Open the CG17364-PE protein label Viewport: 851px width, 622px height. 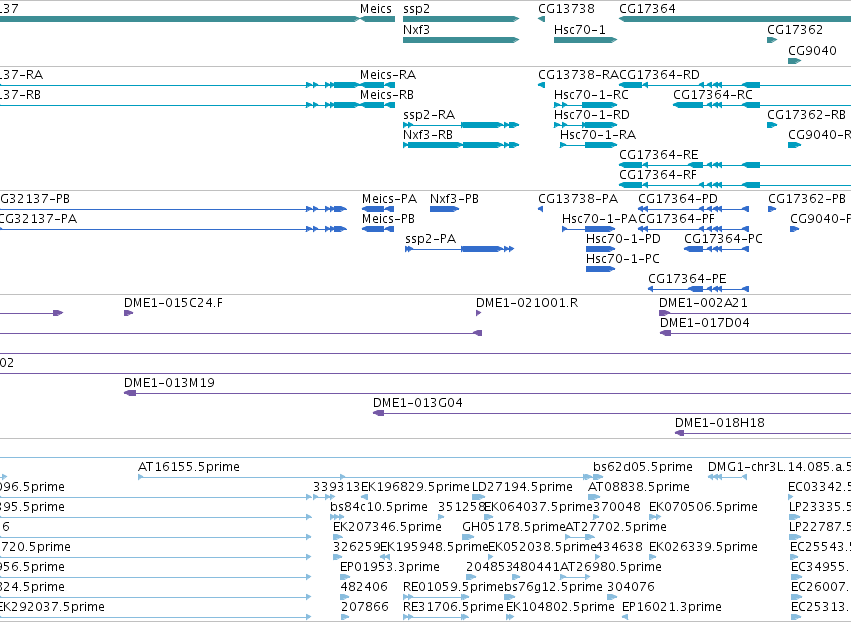[687, 279]
